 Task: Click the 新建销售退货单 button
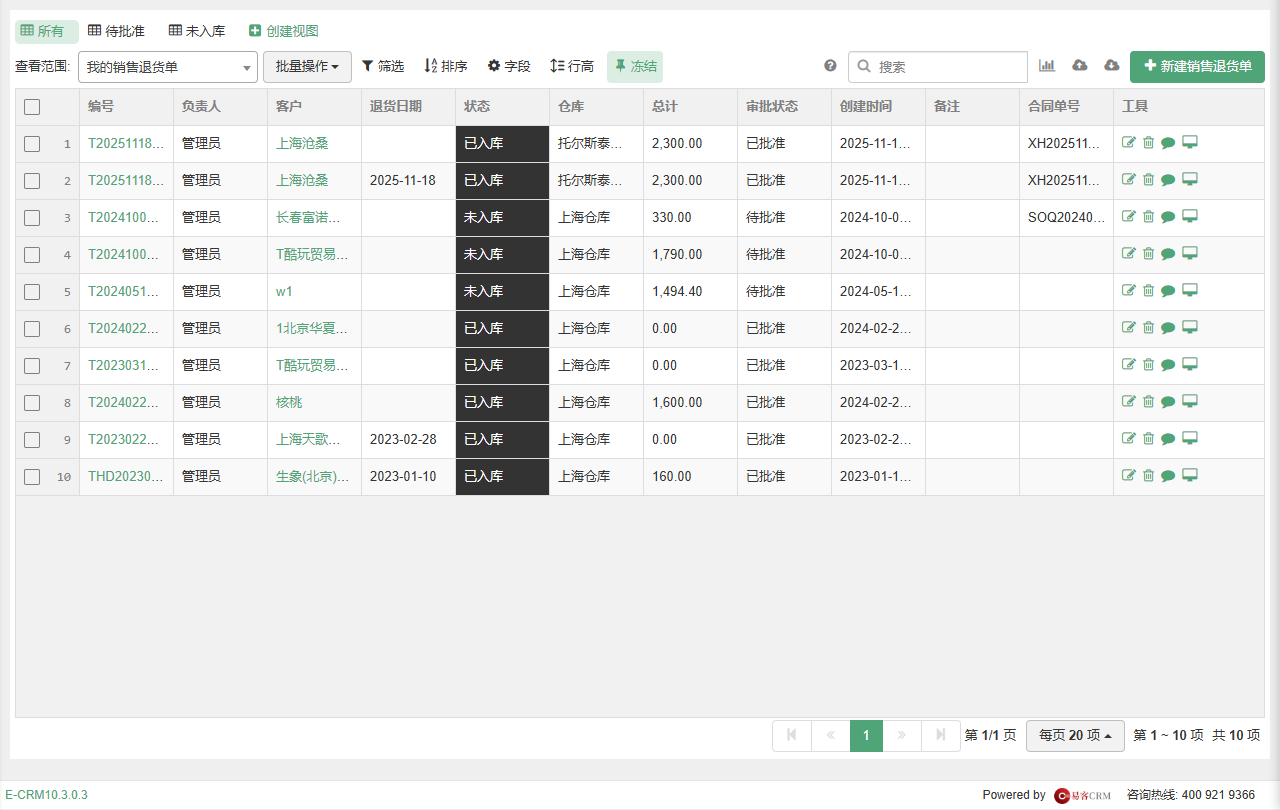1197,67
